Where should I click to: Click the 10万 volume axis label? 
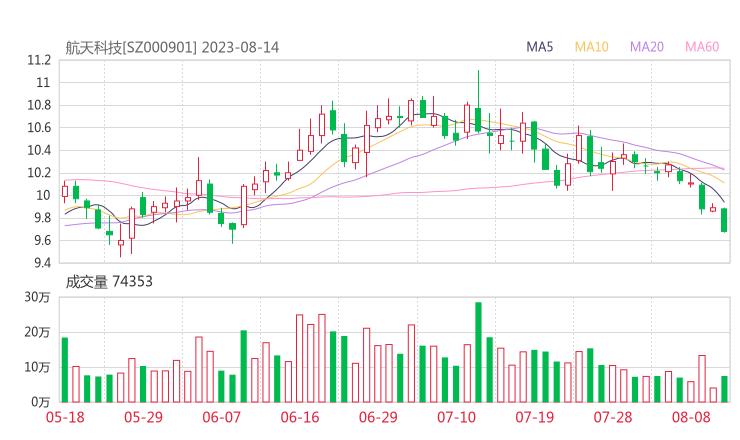pyautogui.click(x=37, y=367)
